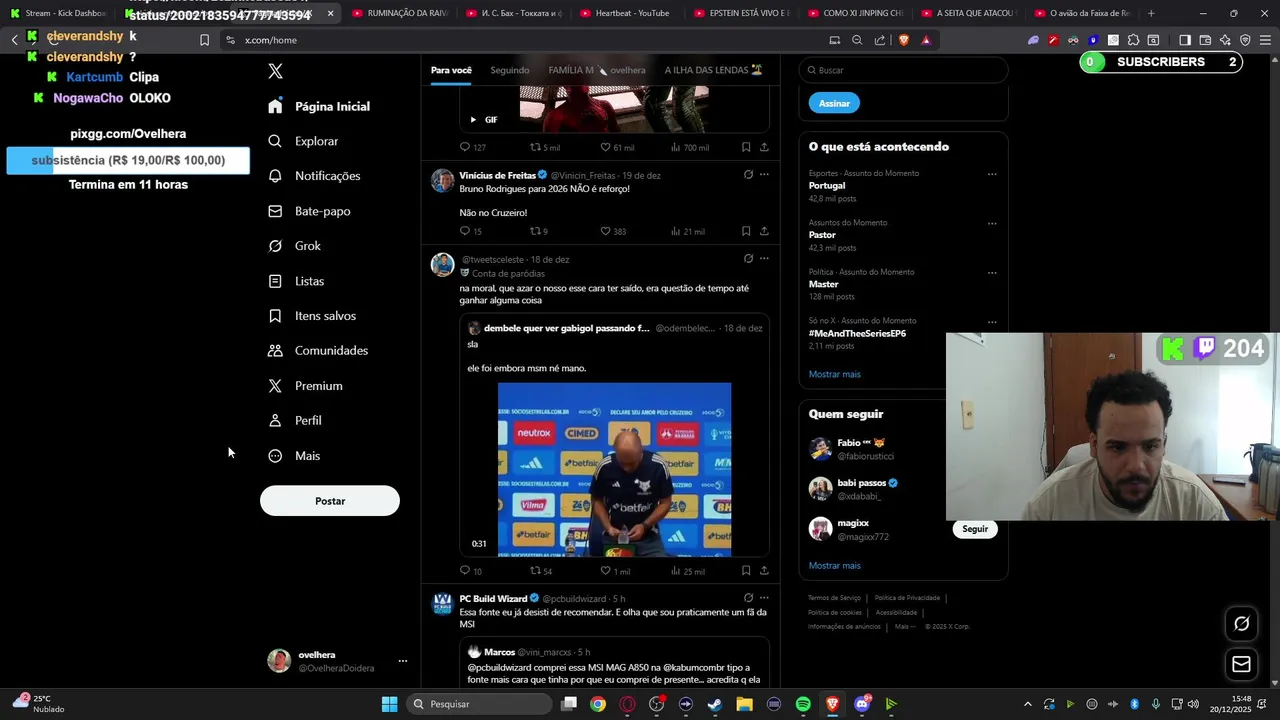Image resolution: width=1280 pixels, height=720 pixels.
Task: Click the Assinar button
Action: 834,103
